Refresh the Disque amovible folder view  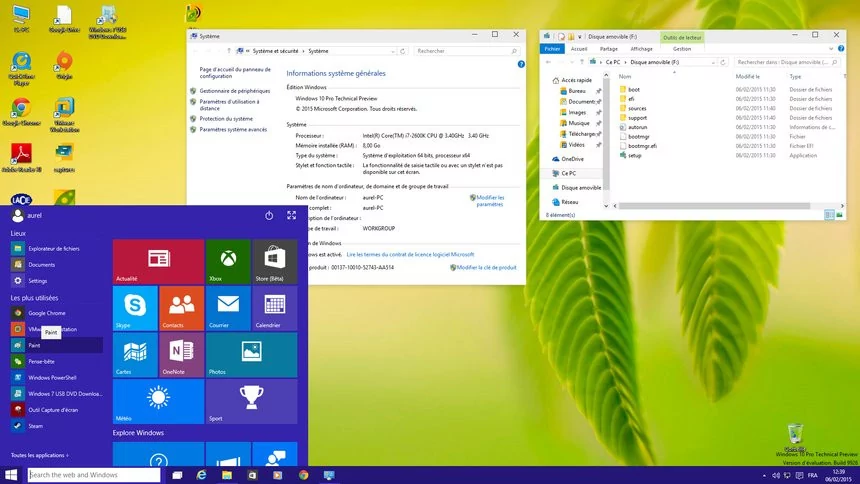click(723, 63)
